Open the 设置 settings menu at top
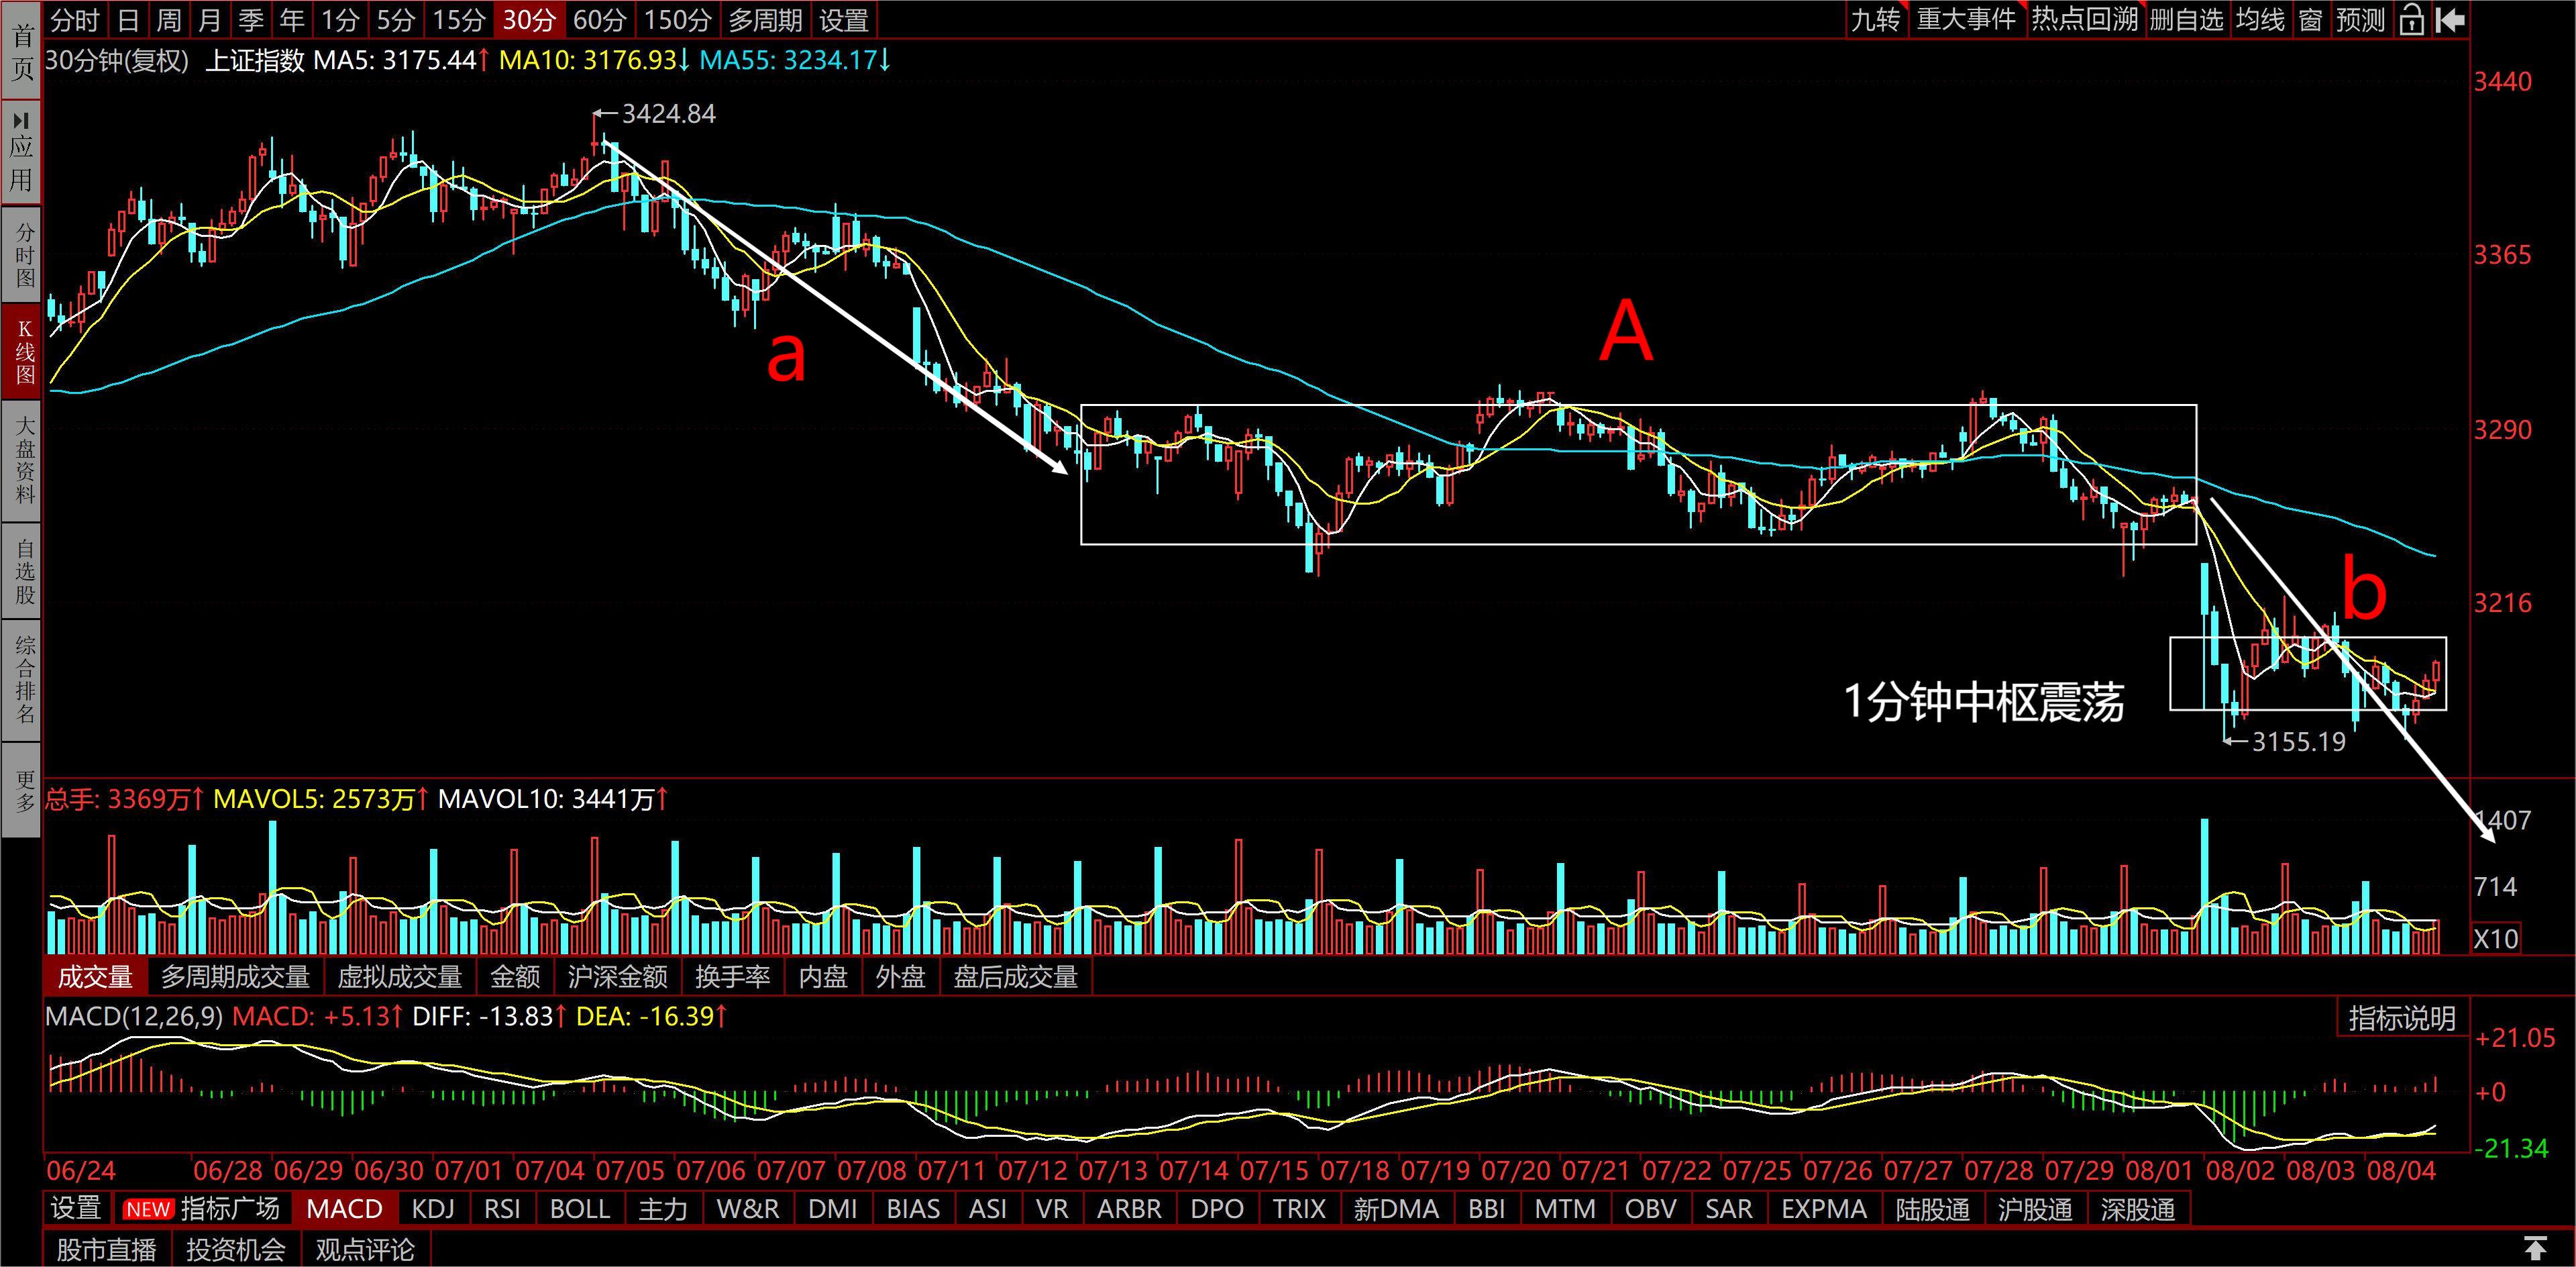 (843, 19)
